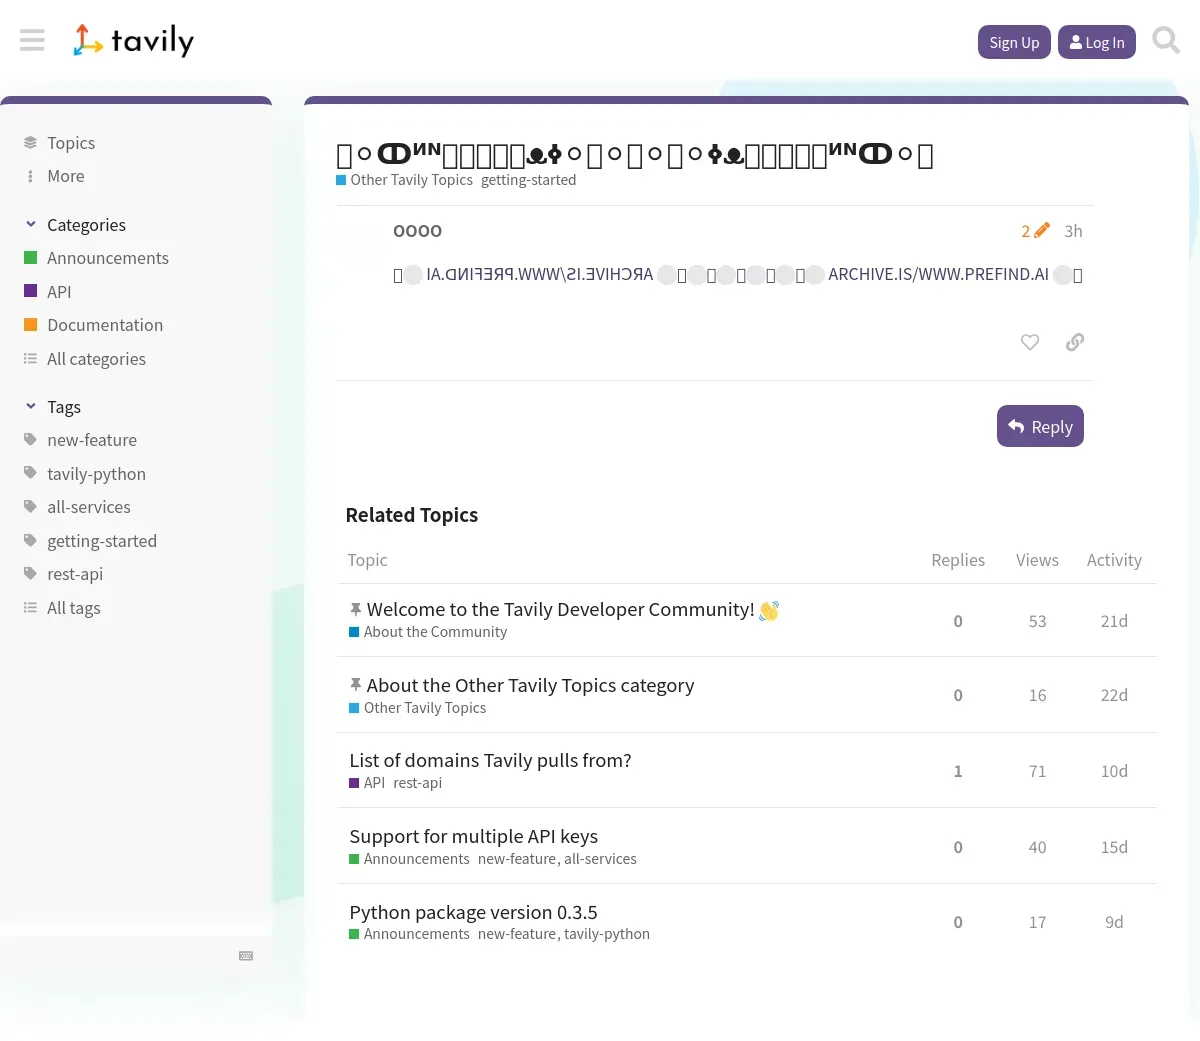This screenshot has height=1041, width=1200.
Task: Open poster's avatar next to OOOO
Action: (x=360, y=246)
